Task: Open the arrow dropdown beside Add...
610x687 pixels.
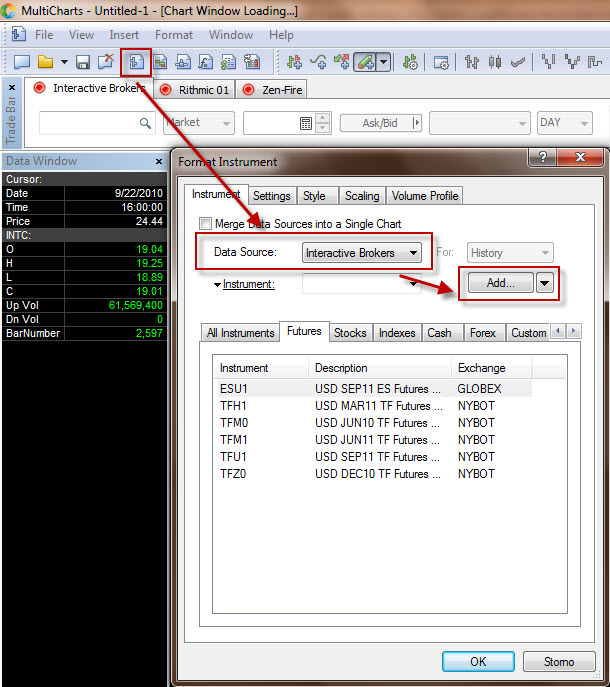Action: click(544, 283)
